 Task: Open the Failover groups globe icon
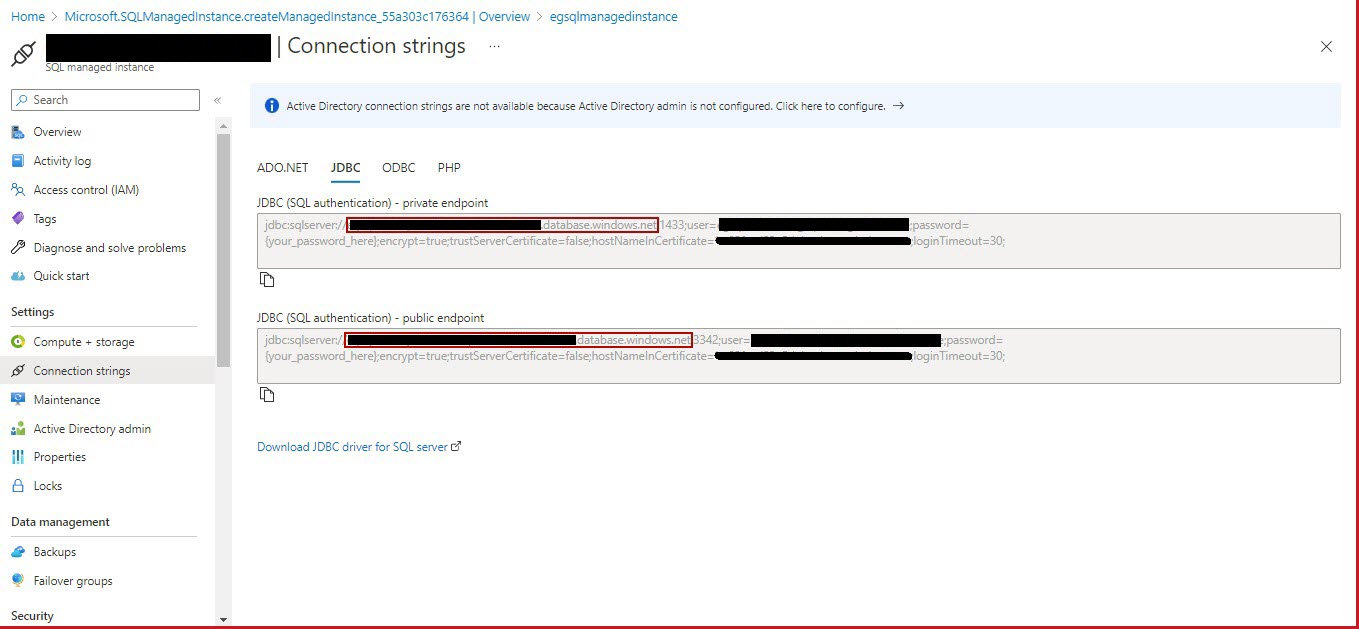pos(17,581)
